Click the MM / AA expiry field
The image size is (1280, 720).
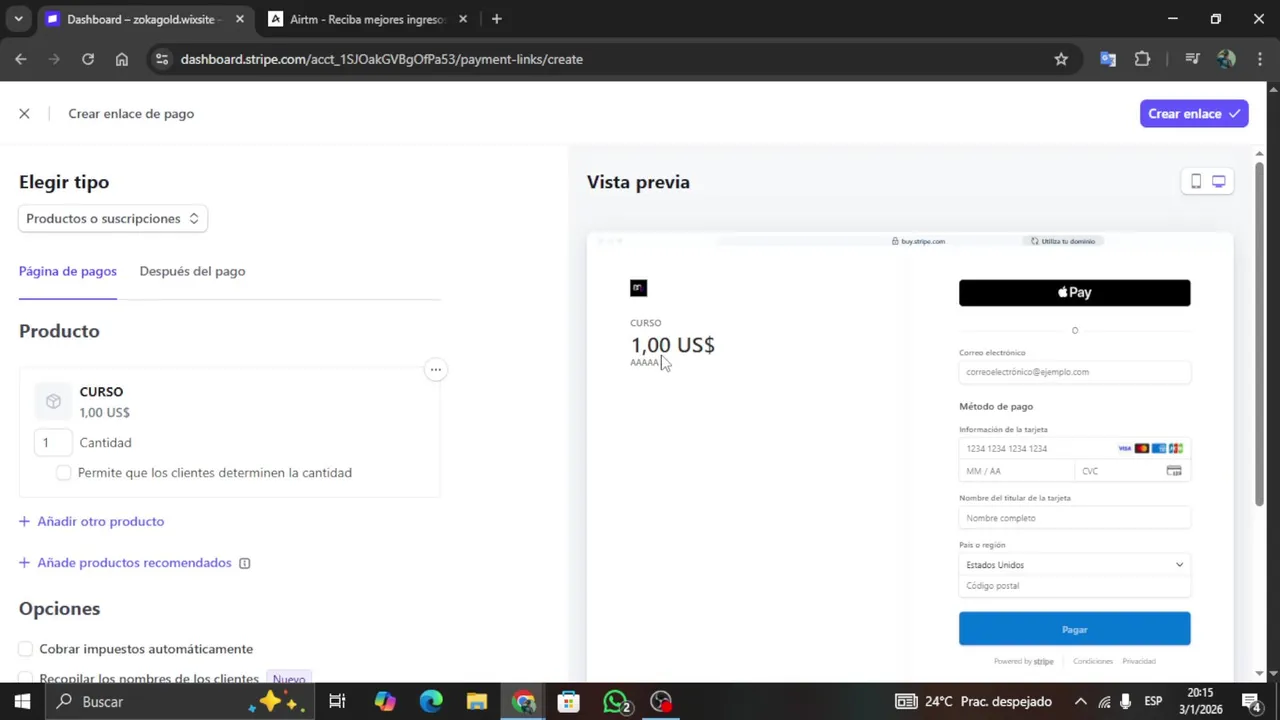(x=1017, y=471)
